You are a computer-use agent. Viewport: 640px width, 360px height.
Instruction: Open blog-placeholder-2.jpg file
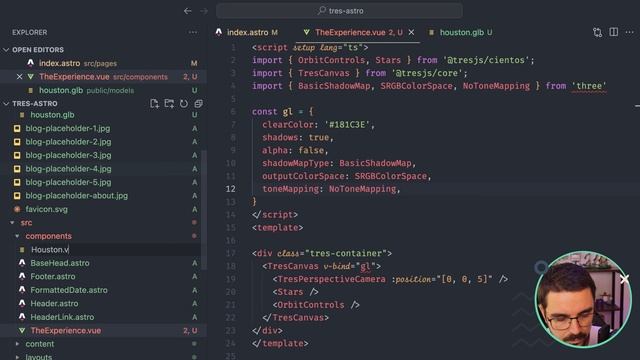pos(101,142)
